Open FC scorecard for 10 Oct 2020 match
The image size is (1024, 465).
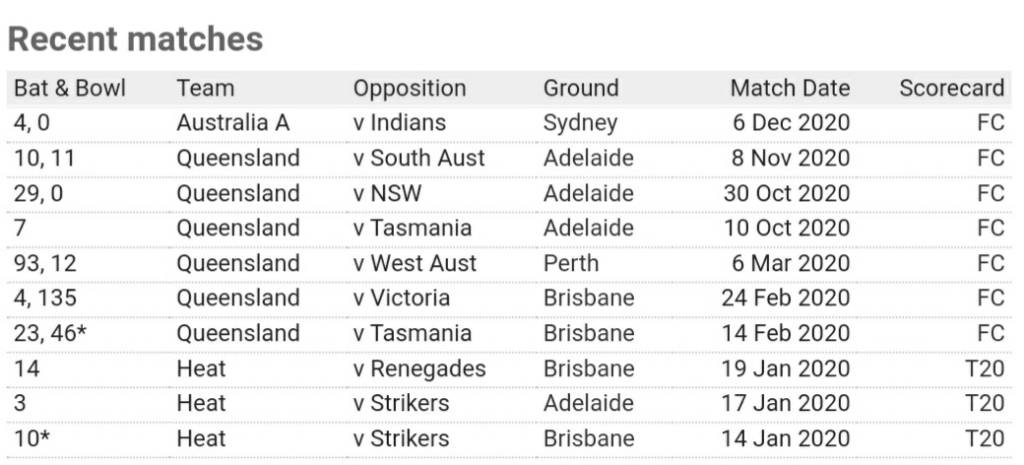[x=991, y=228]
